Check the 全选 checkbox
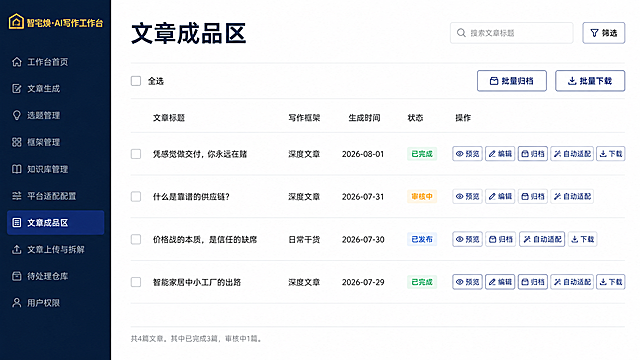Image resolution: width=640 pixels, height=360 pixels. [x=136, y=81]
